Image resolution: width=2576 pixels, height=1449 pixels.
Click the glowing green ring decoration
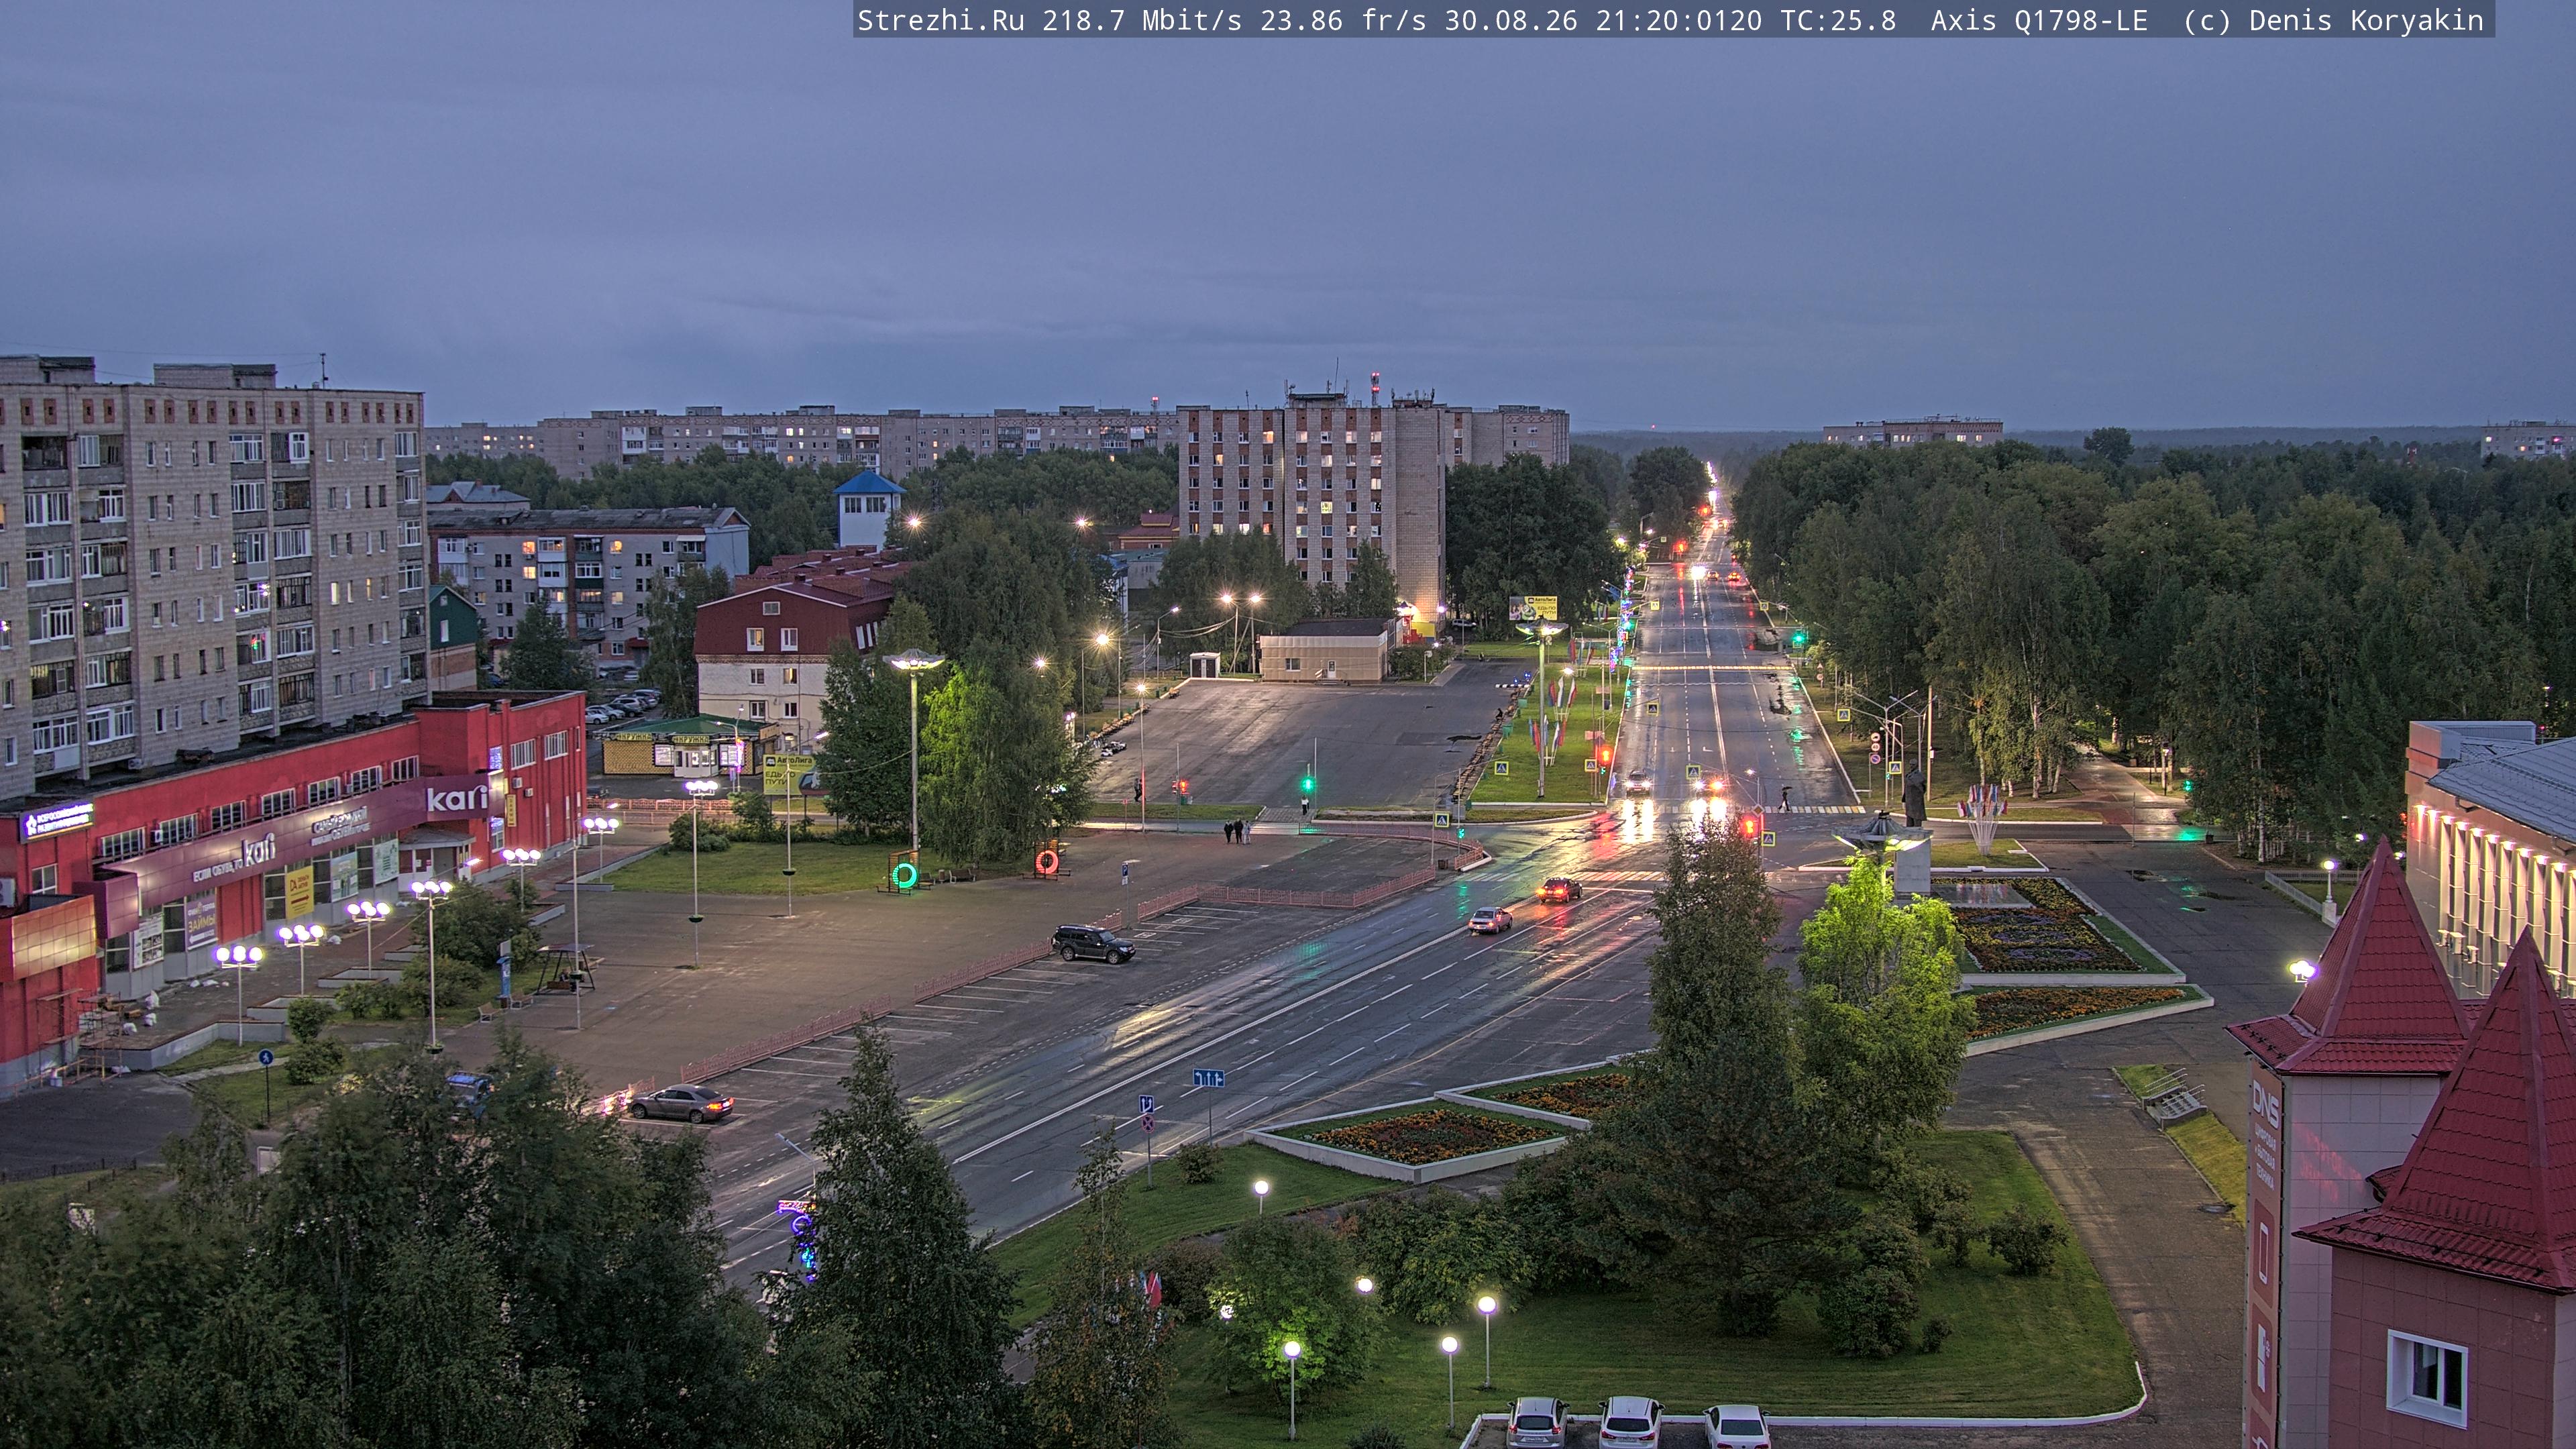point(904,875)
